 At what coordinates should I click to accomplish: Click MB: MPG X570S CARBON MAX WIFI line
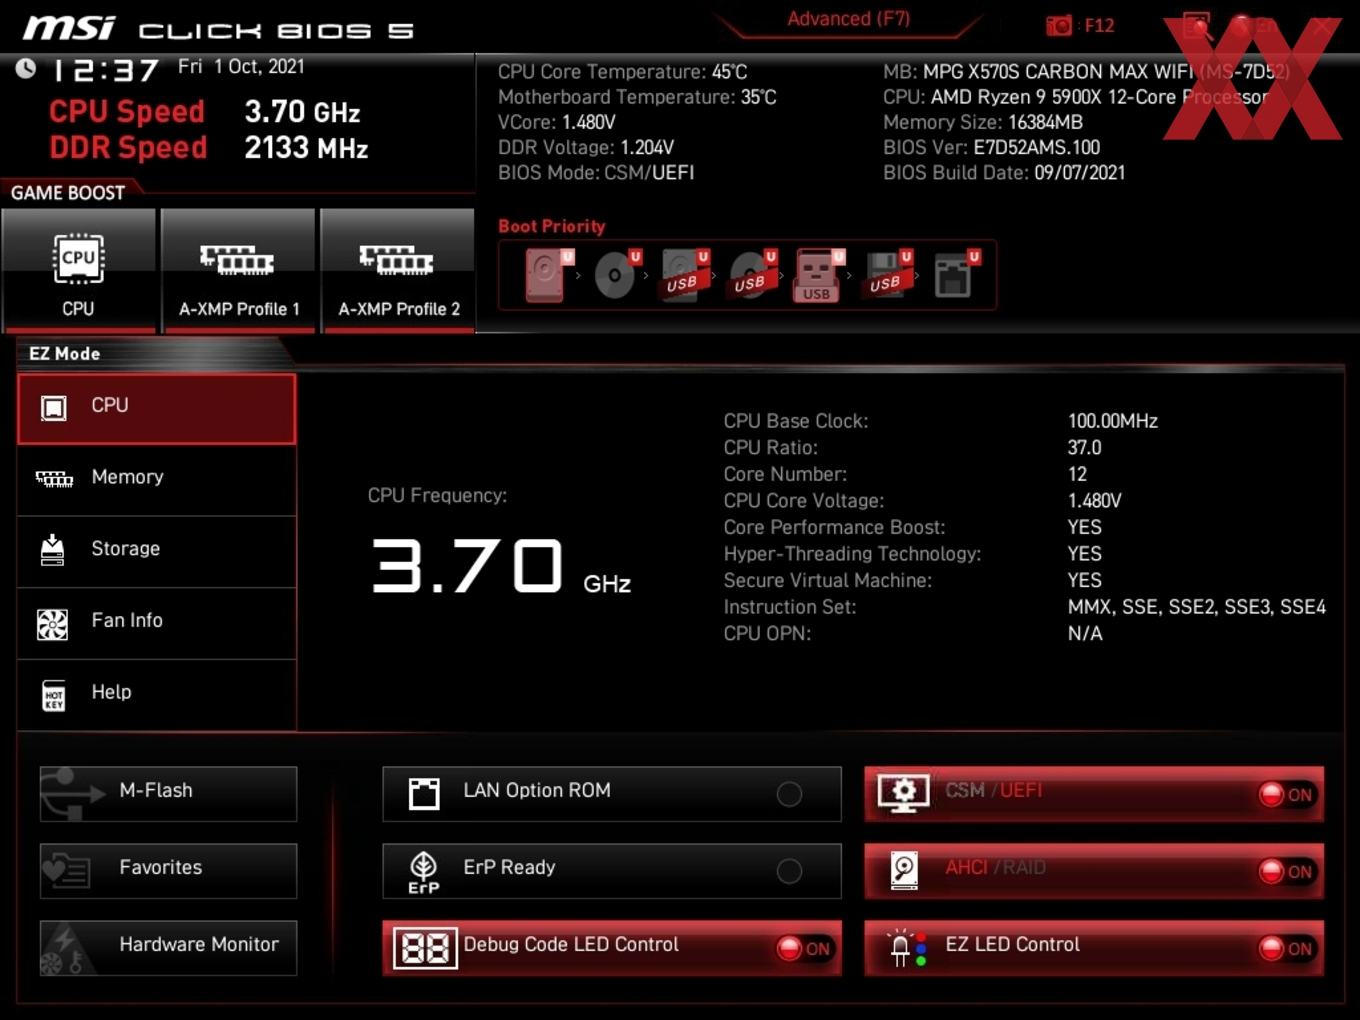click(1086, 72)
